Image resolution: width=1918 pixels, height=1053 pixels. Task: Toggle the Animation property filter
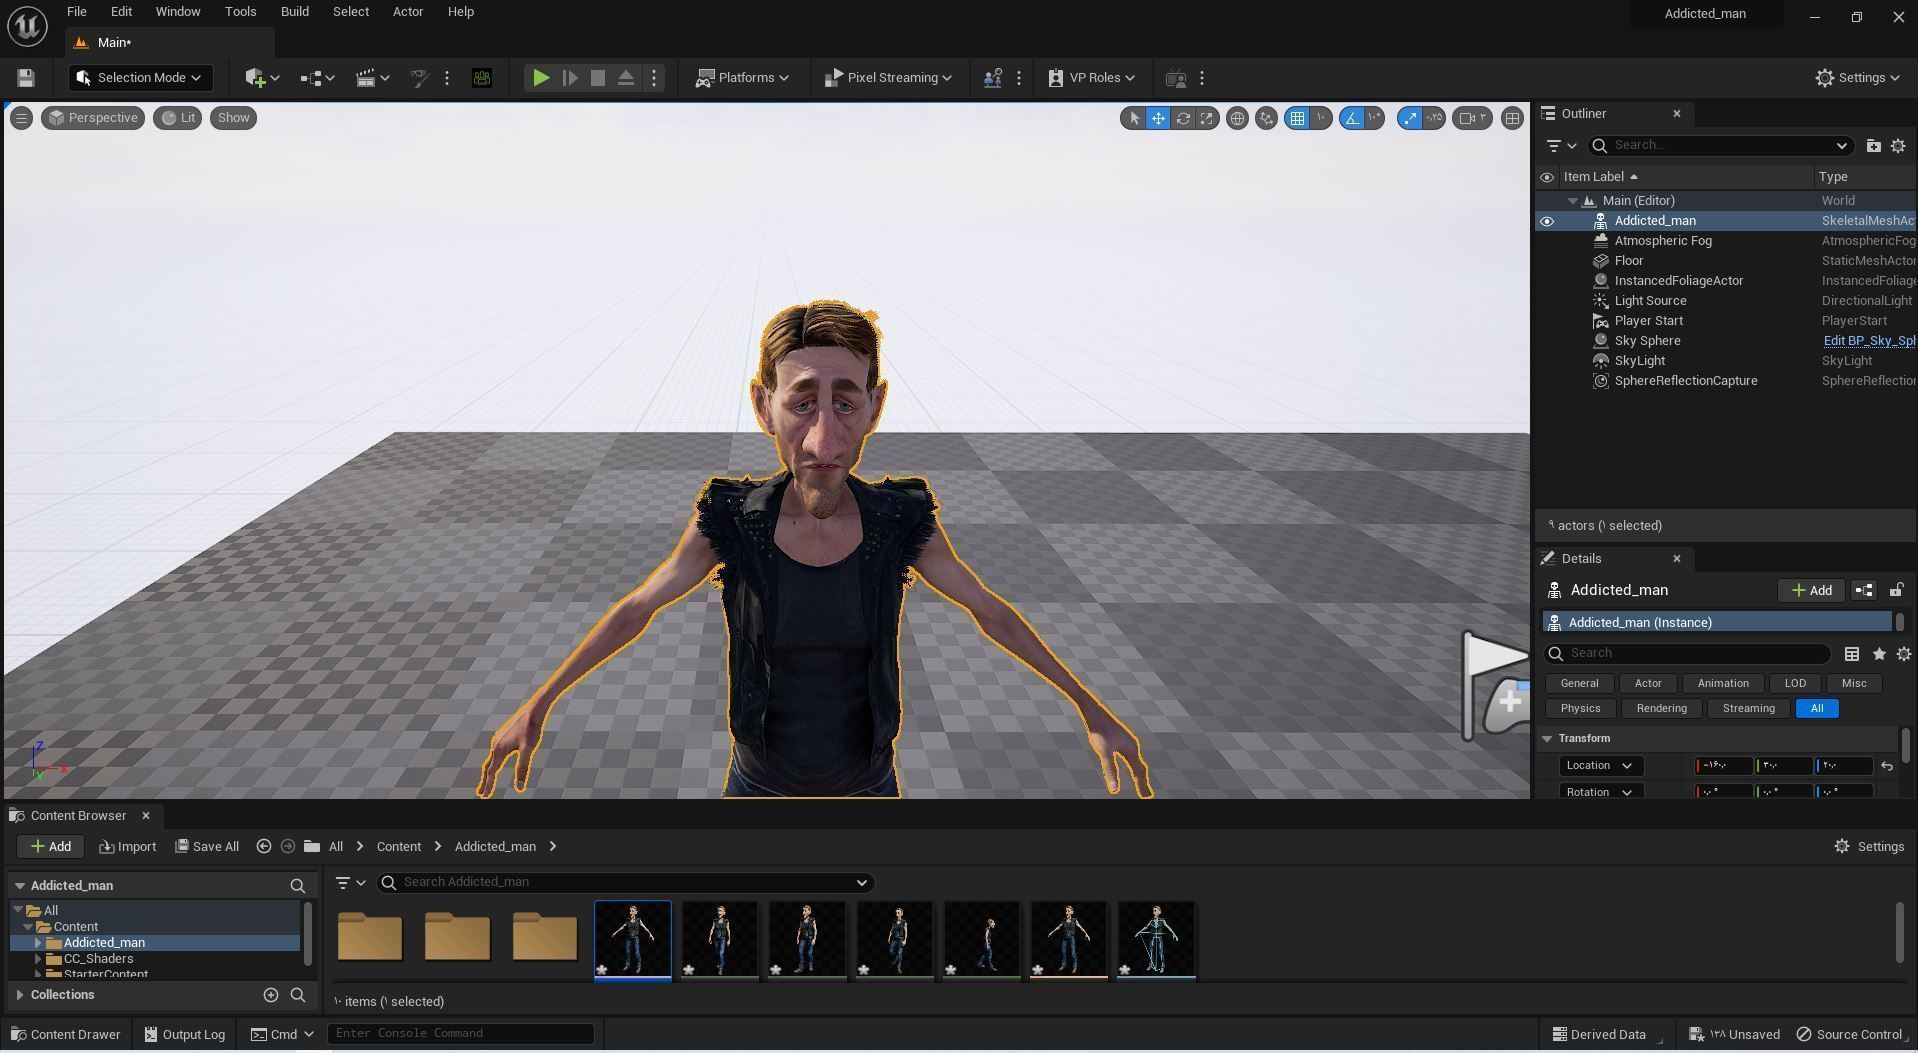[1723, 684]
